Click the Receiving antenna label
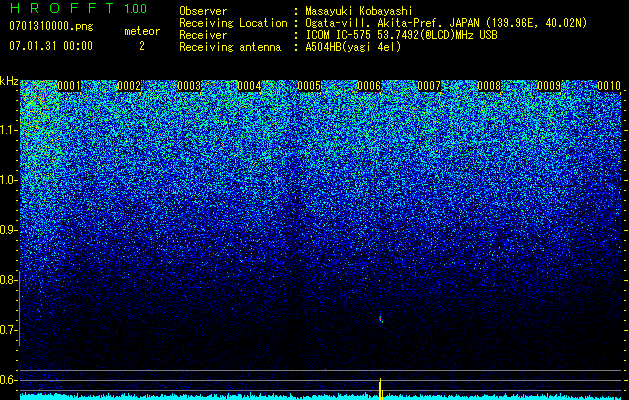Screen dimensions: 629x400 tap(230, 47)
